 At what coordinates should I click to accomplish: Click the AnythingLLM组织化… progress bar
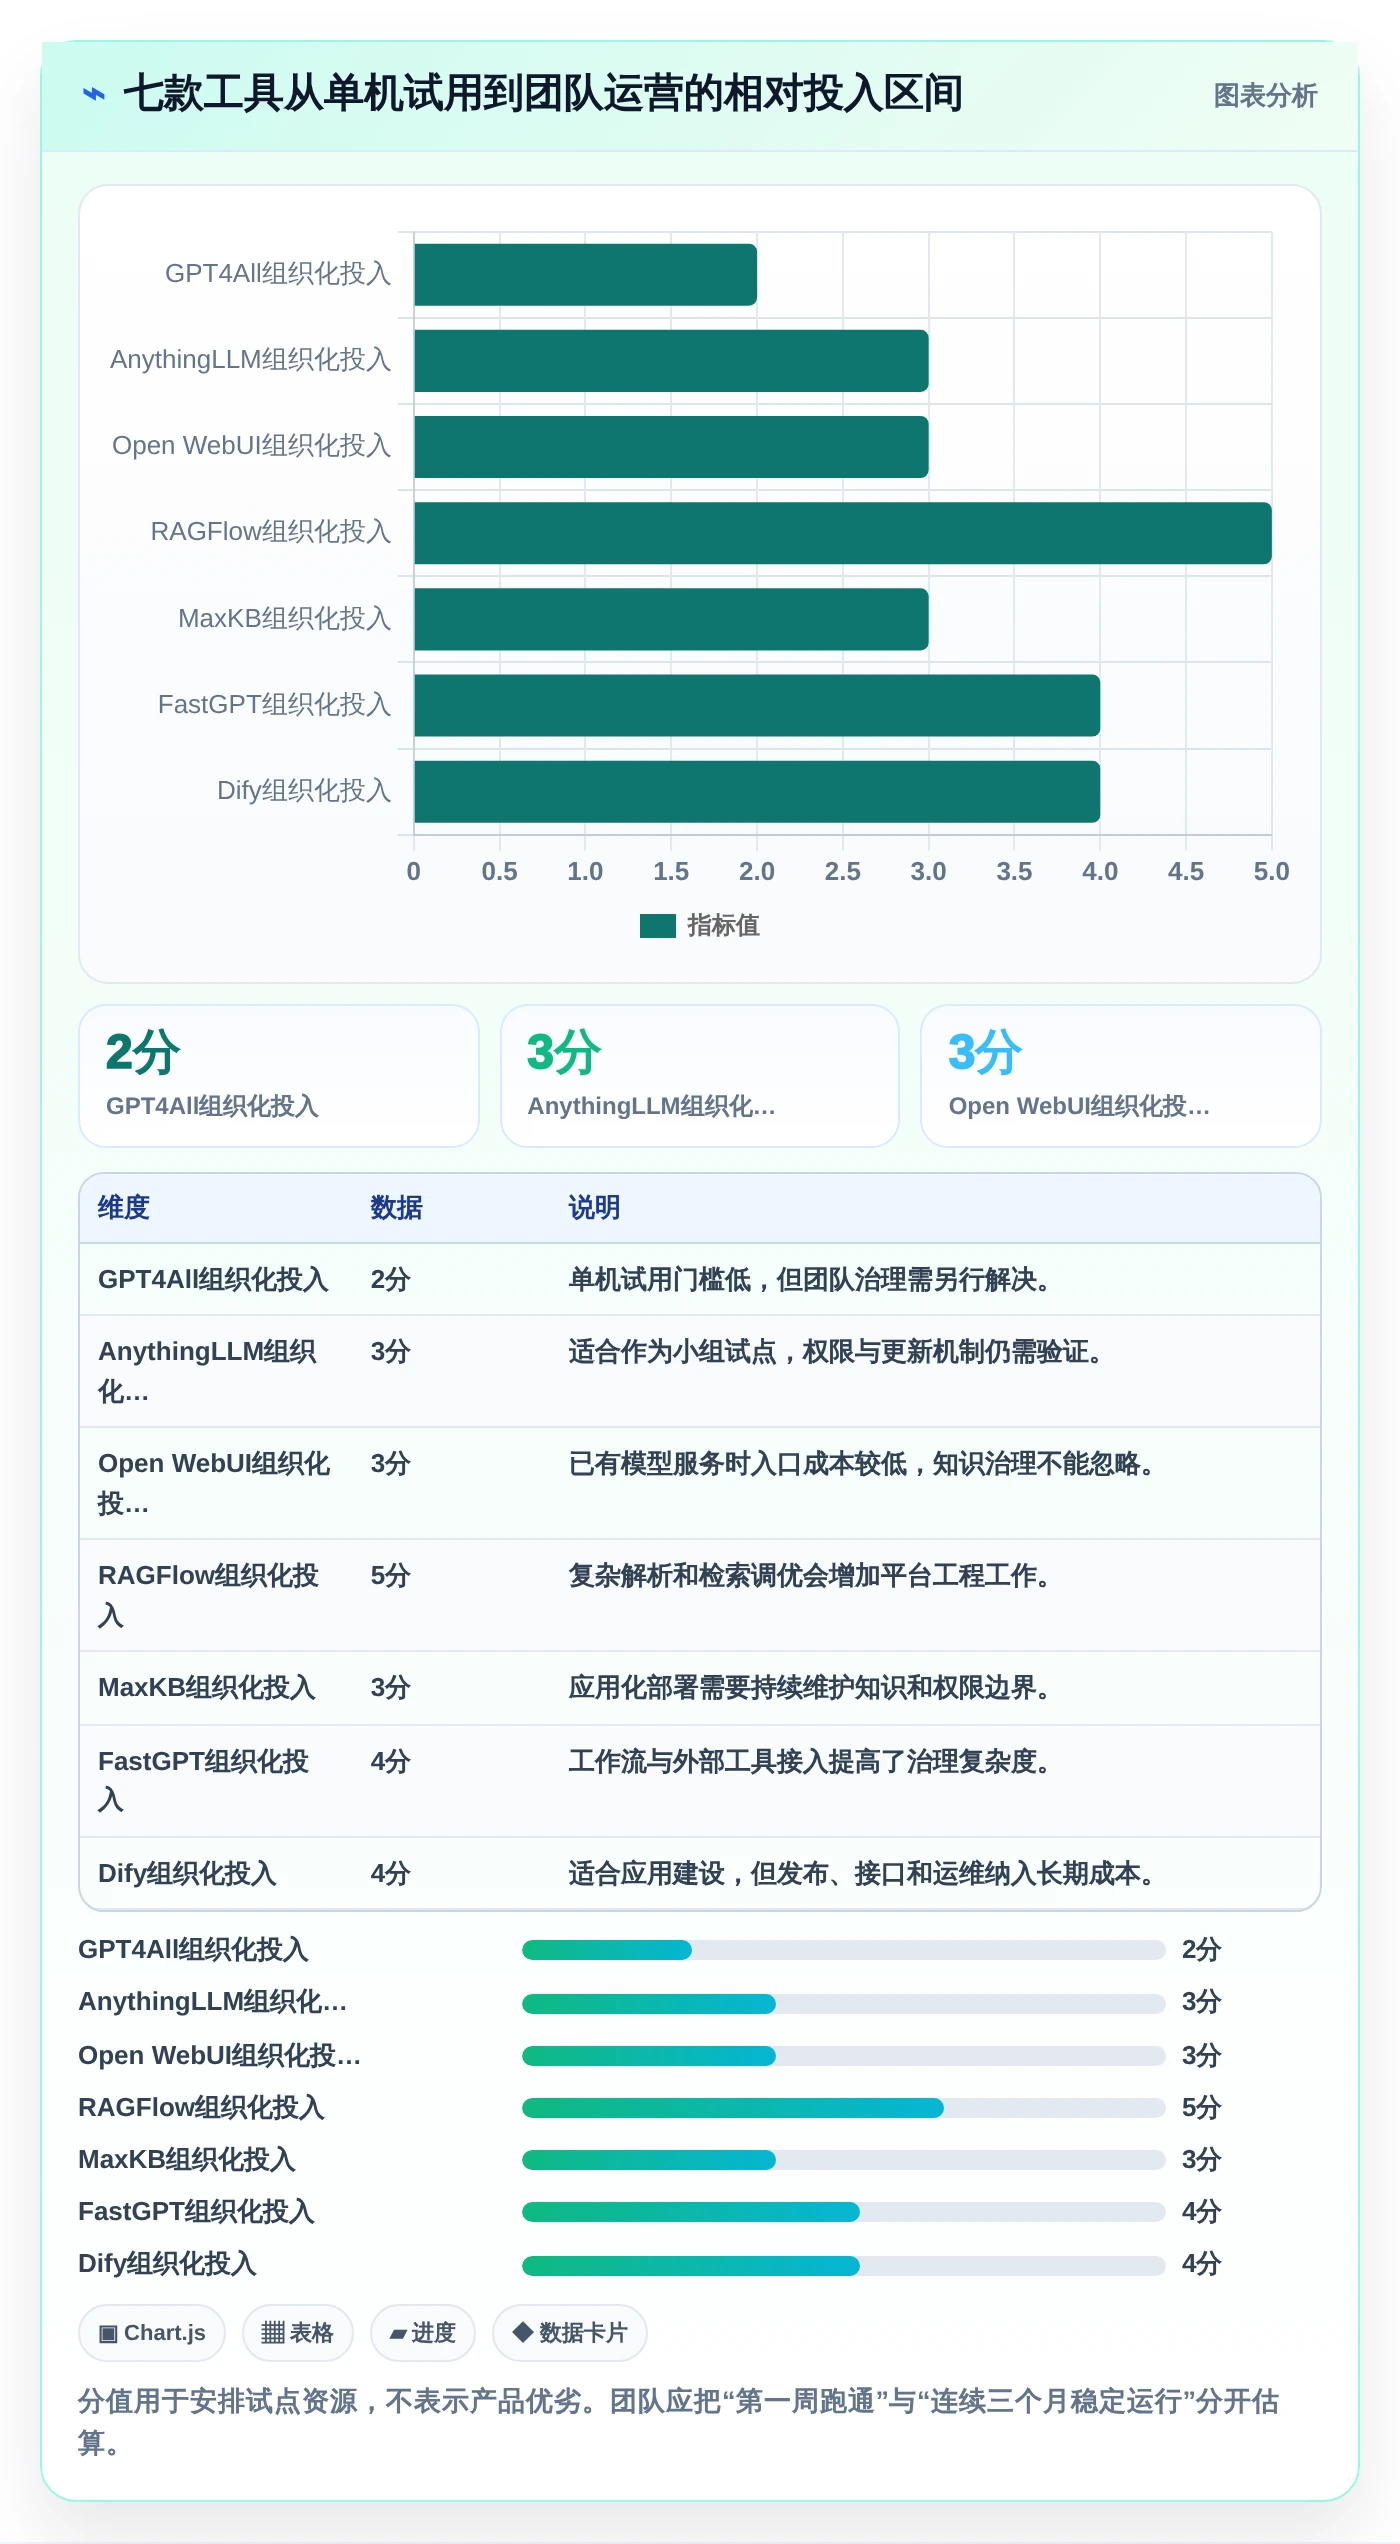(843, 2004)
